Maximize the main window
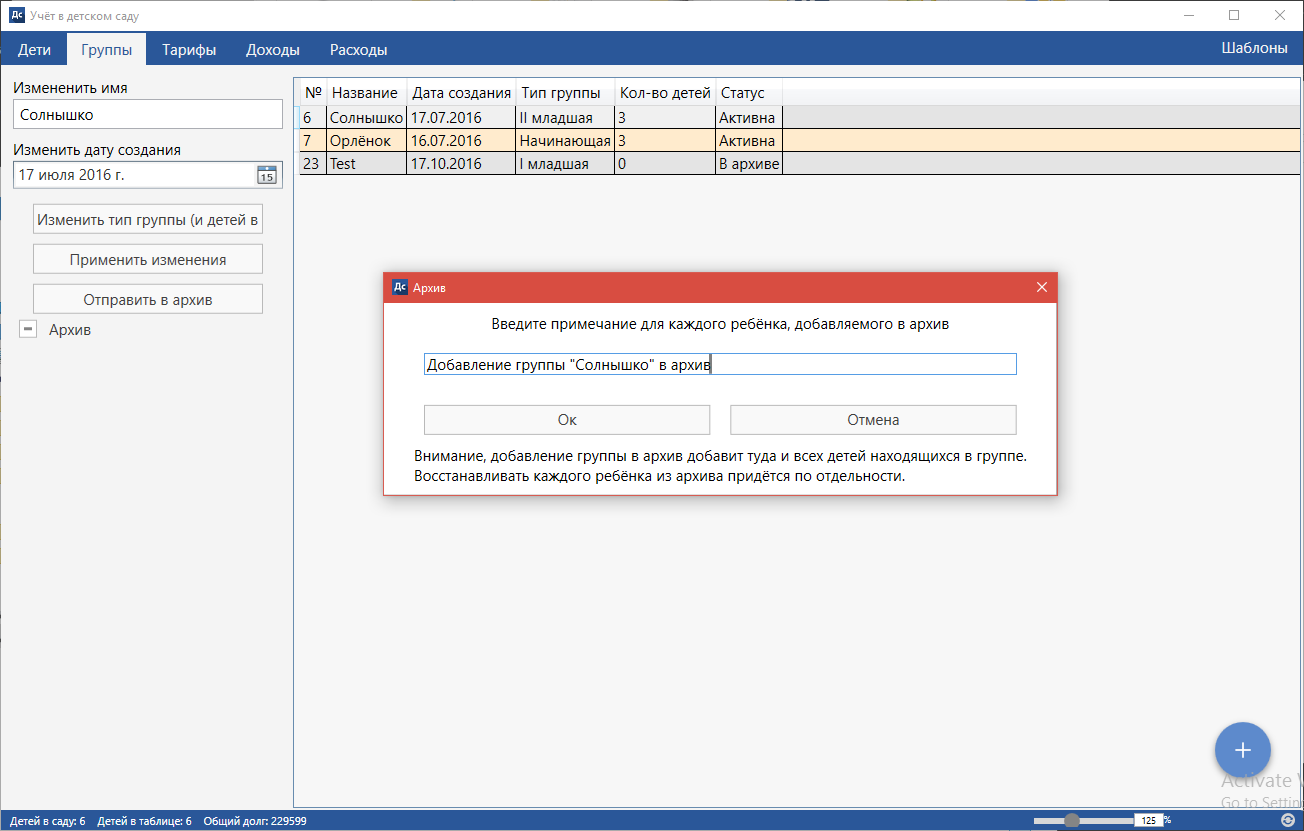 click(1234, 15)
